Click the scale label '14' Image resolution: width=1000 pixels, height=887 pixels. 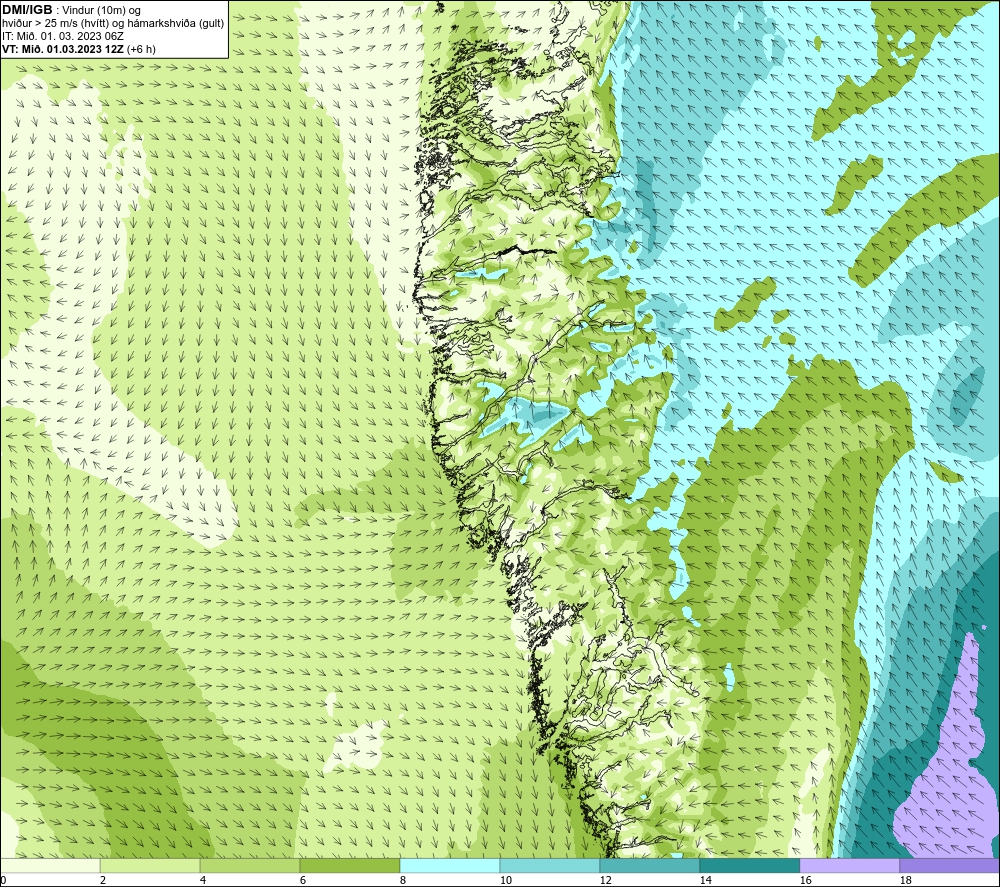(705, 880)
